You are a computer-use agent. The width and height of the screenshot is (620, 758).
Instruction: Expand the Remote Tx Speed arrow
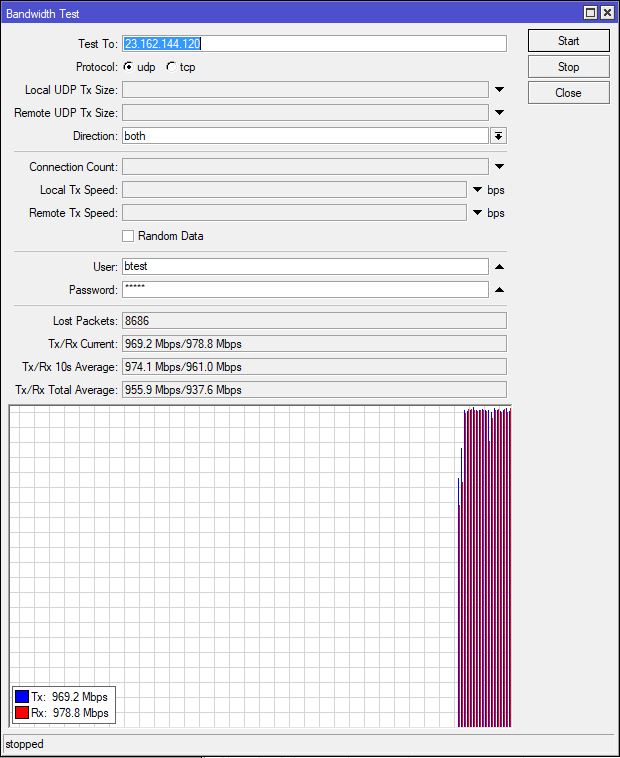coord(477,213)
